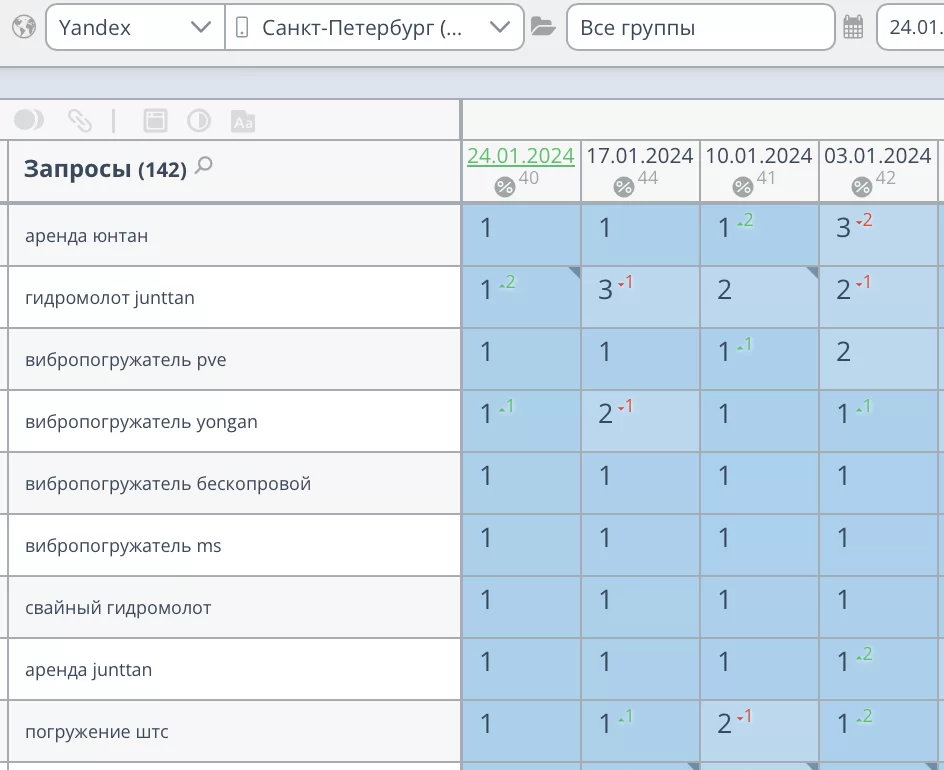The image size is (944, 770).
Task: Open the Все группы group selector
Action: click(700, 28)
